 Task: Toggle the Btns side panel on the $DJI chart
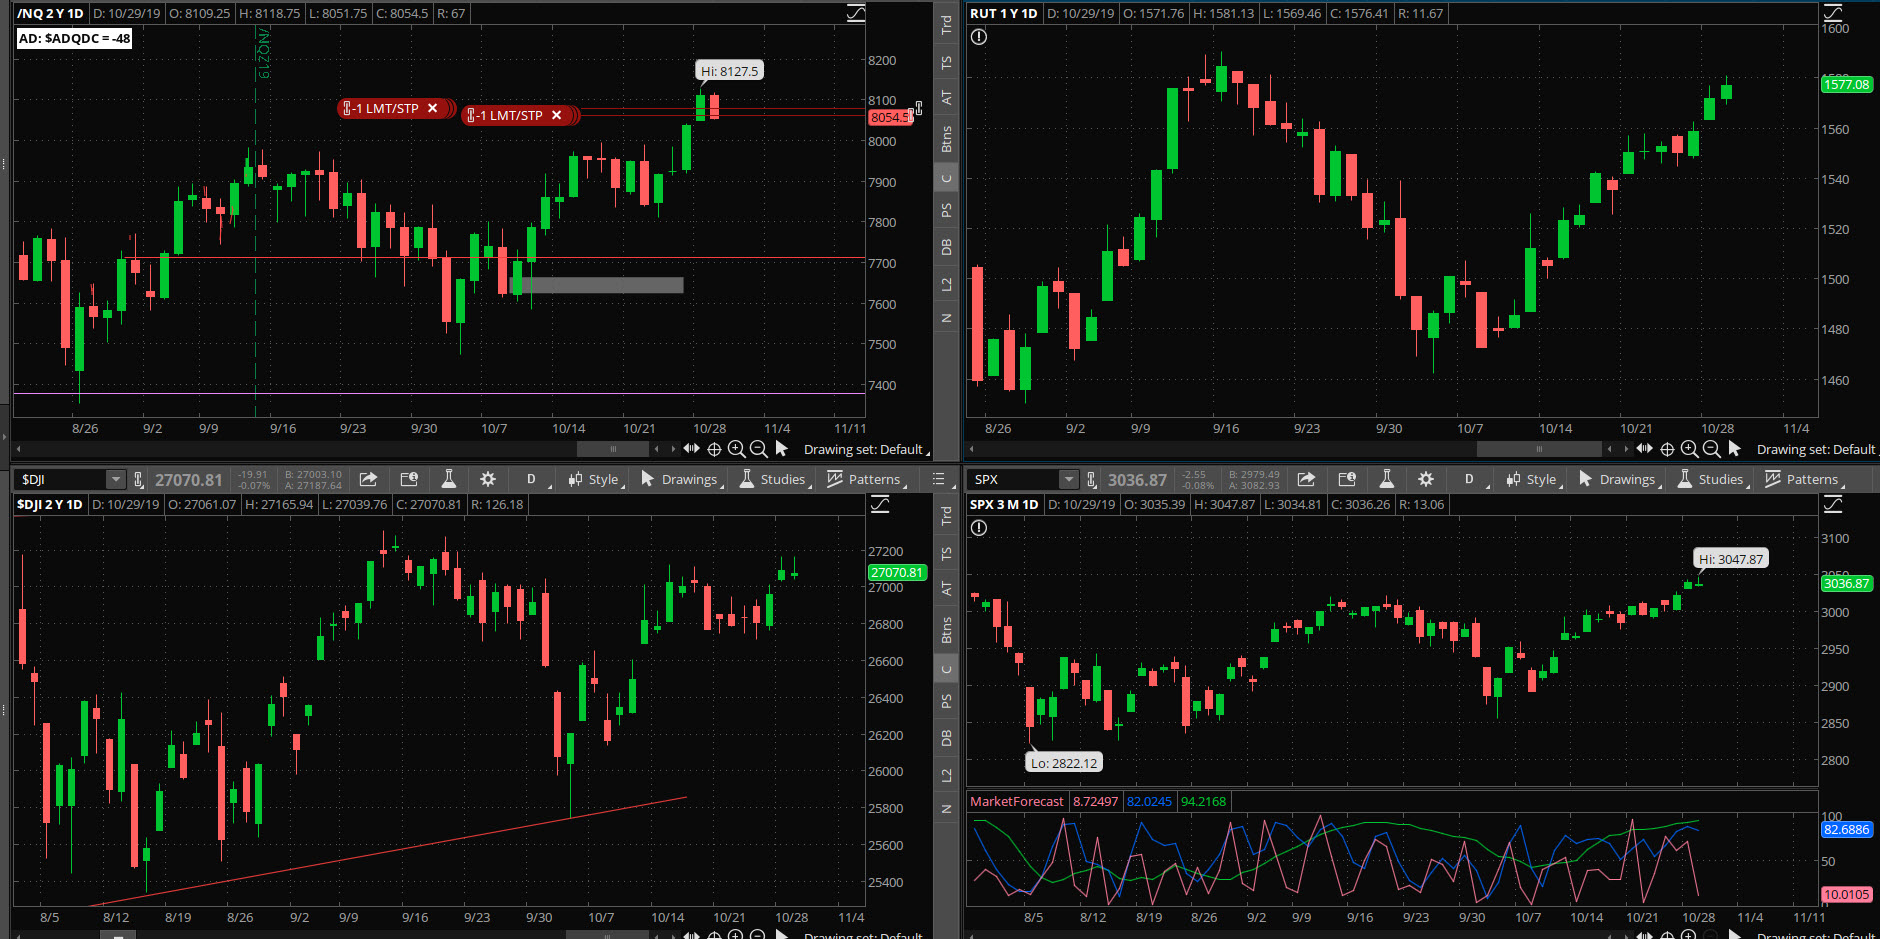946,630
